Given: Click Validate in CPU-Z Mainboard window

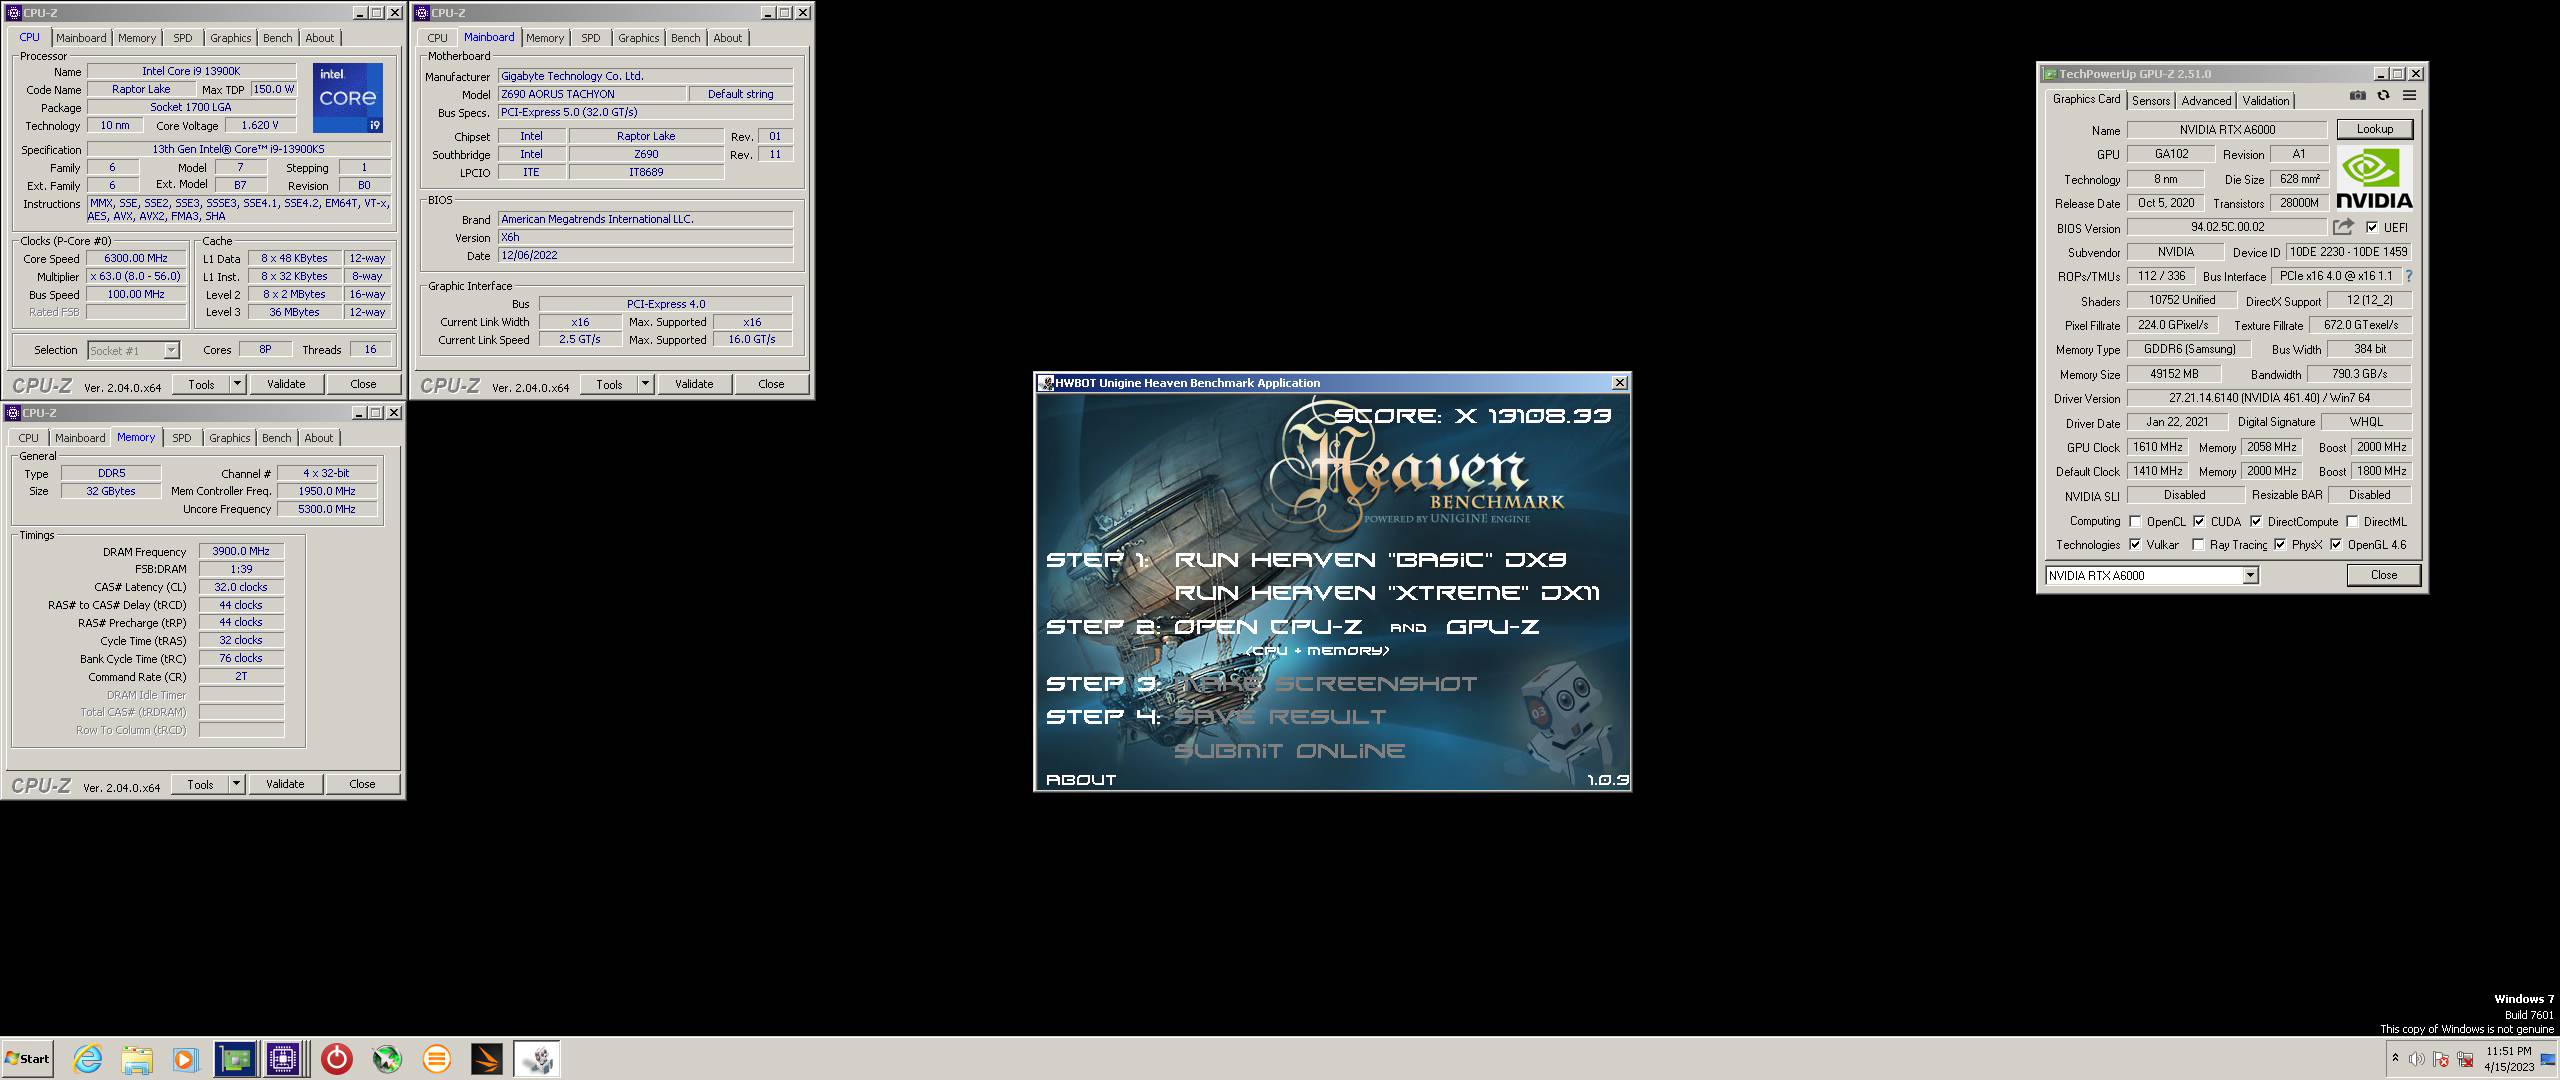Looking at the screenshot, I should click(x=694, y=384).
